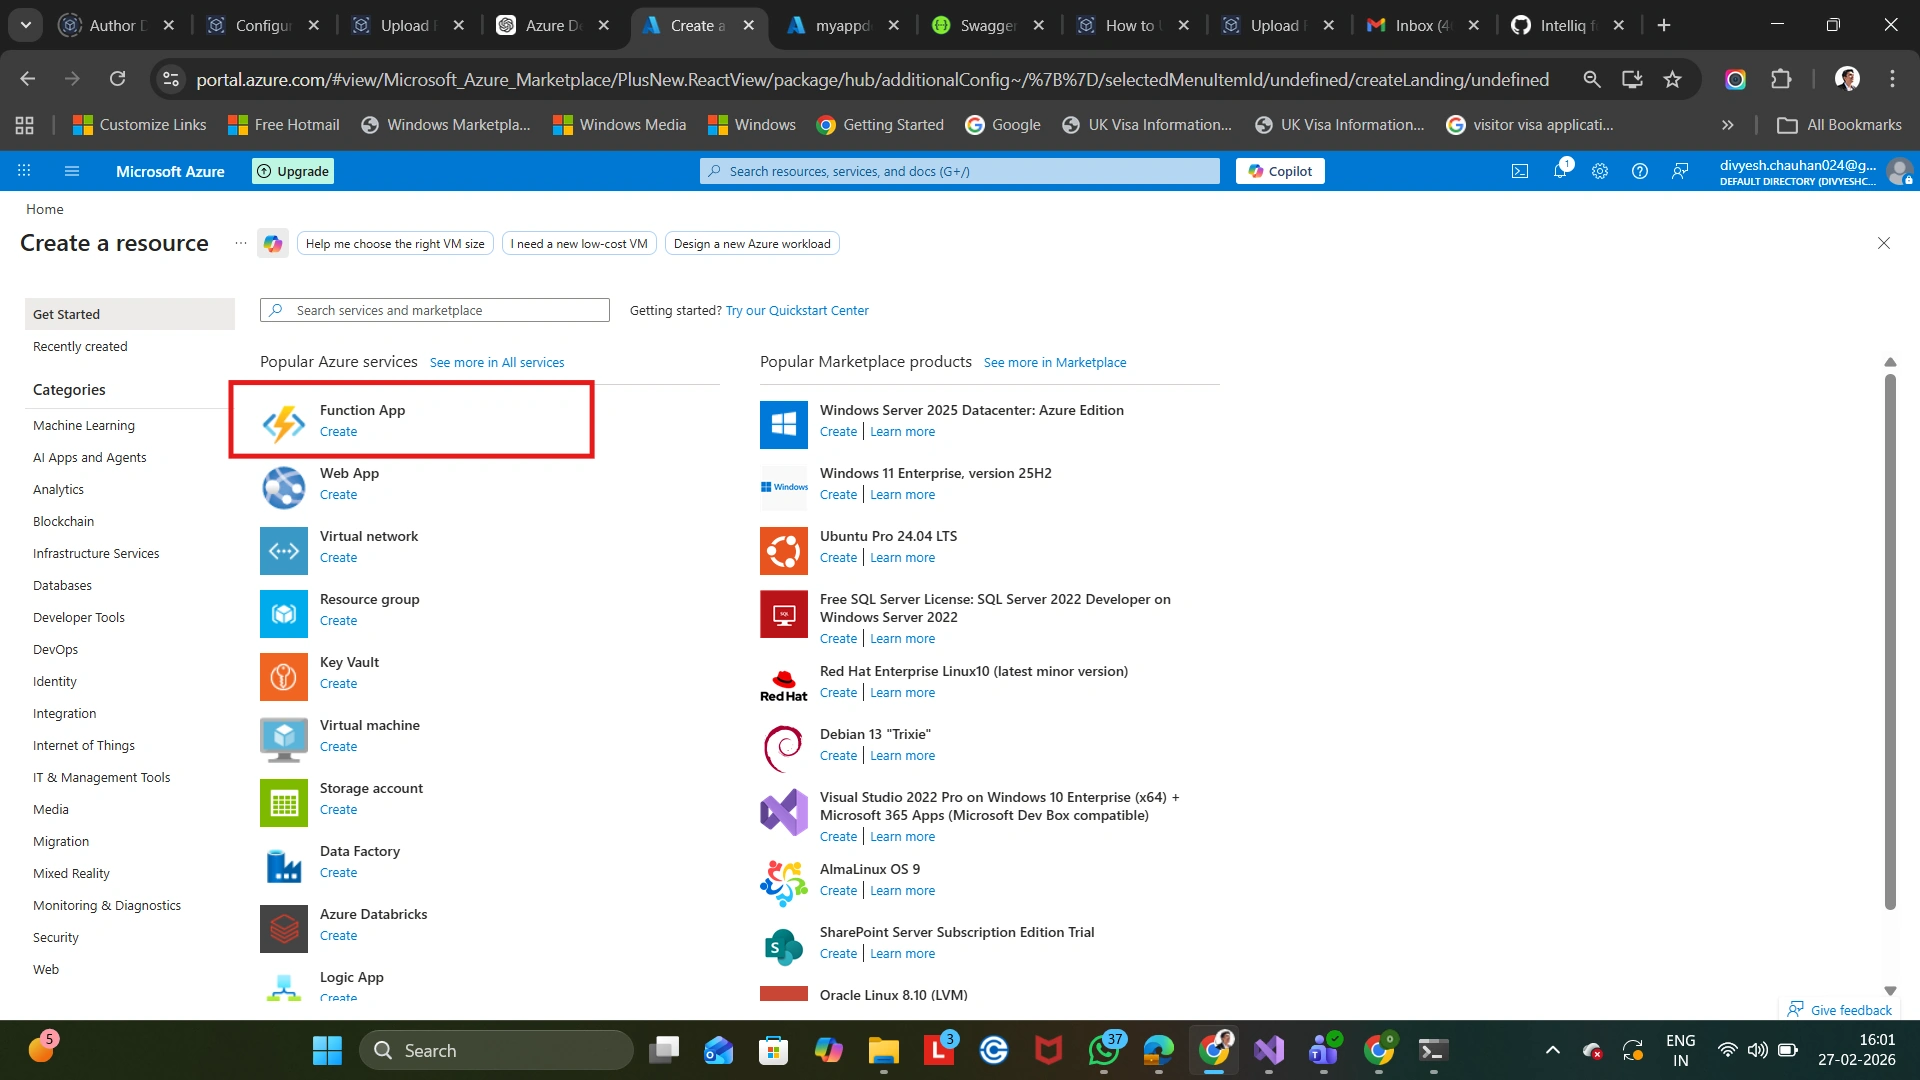Screen dimensions: 1920x1080
Task: Choose the AI Apps and Agents category
Action: 90,458
